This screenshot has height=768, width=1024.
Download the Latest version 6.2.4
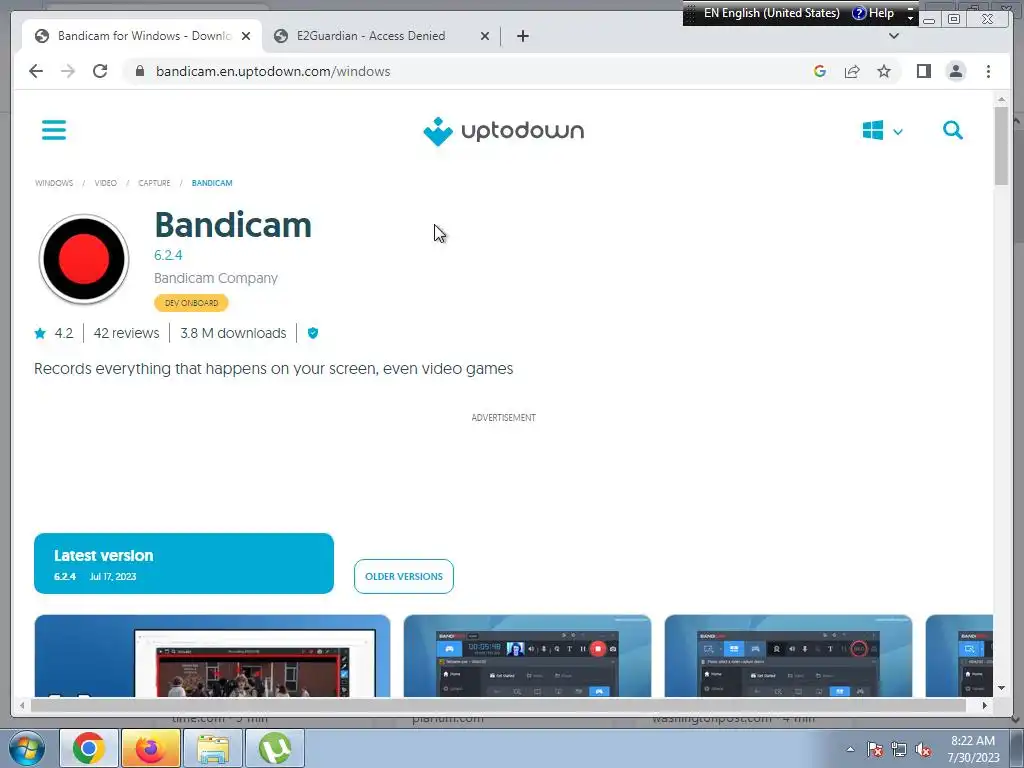click(x=184, y=564)
